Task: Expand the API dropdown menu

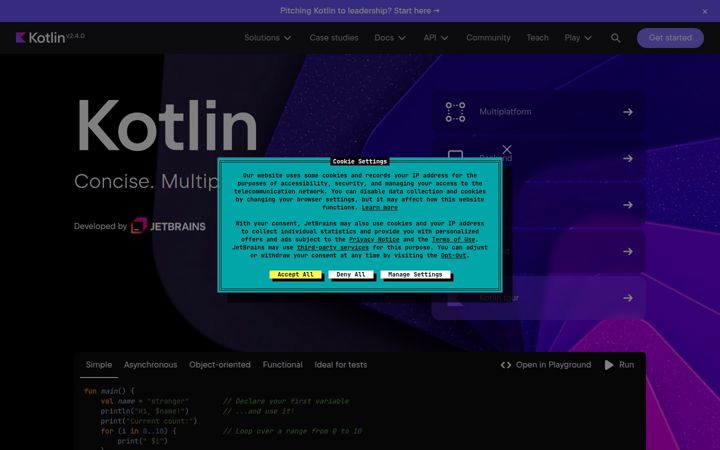Action: (x=435, y=38)
